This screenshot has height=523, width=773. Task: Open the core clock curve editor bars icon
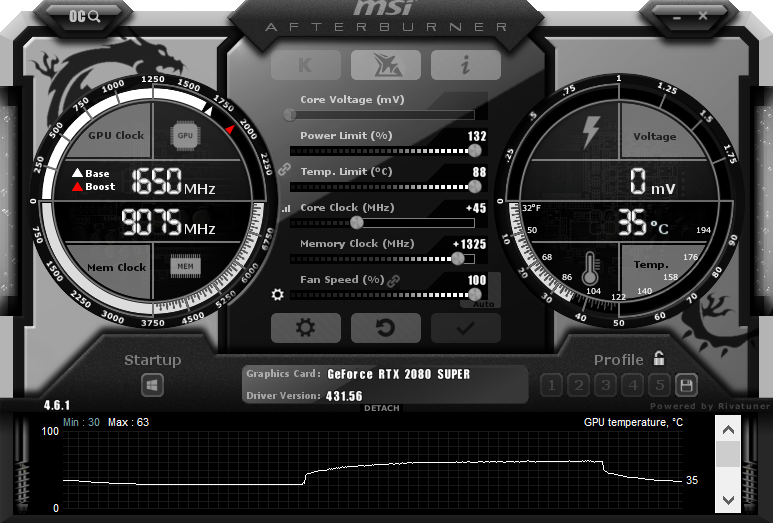tap(285, 209)
